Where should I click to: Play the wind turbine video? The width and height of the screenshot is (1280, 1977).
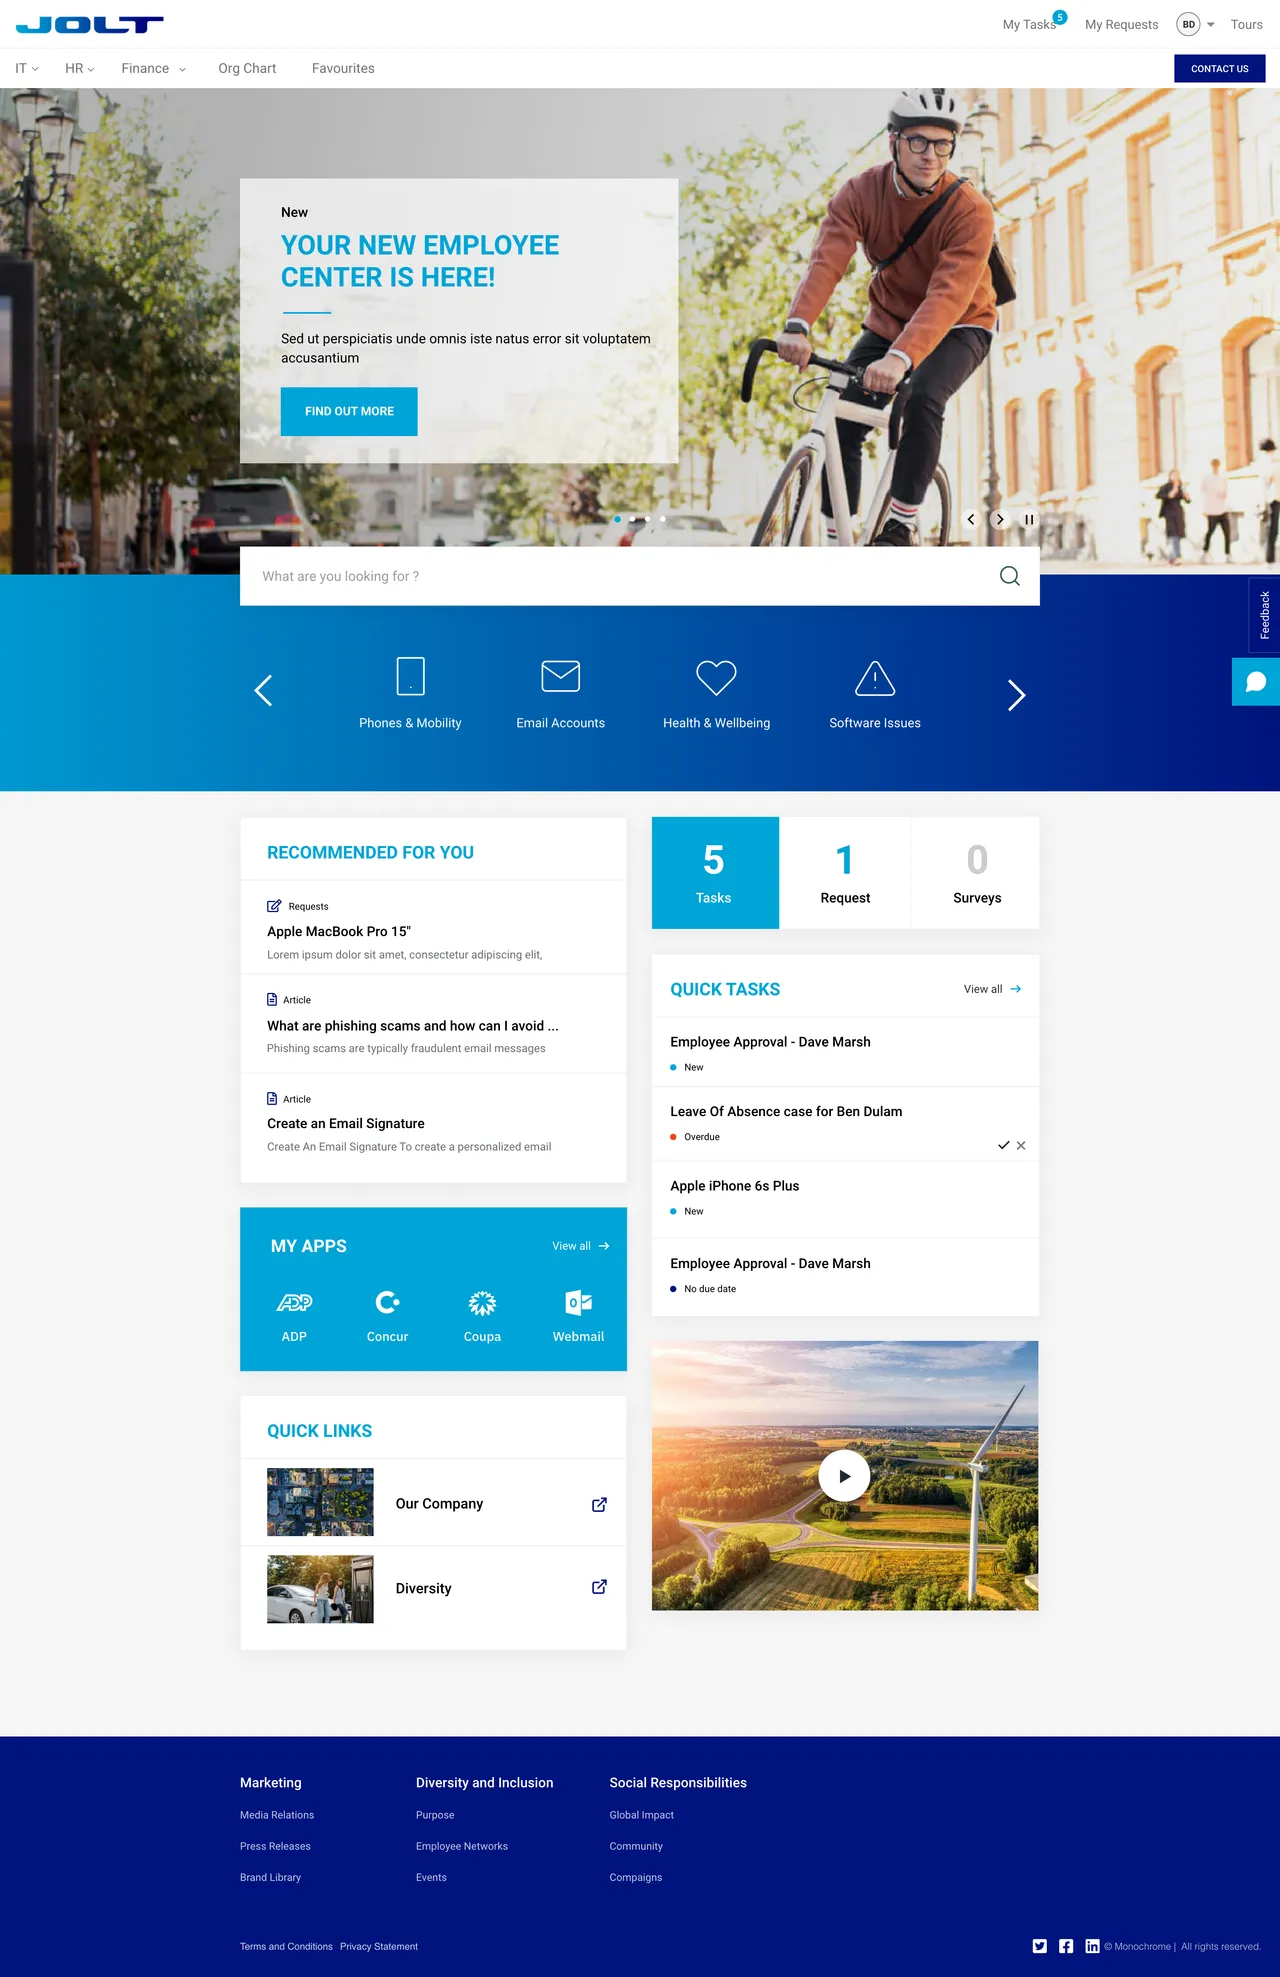click(844, 1476)
